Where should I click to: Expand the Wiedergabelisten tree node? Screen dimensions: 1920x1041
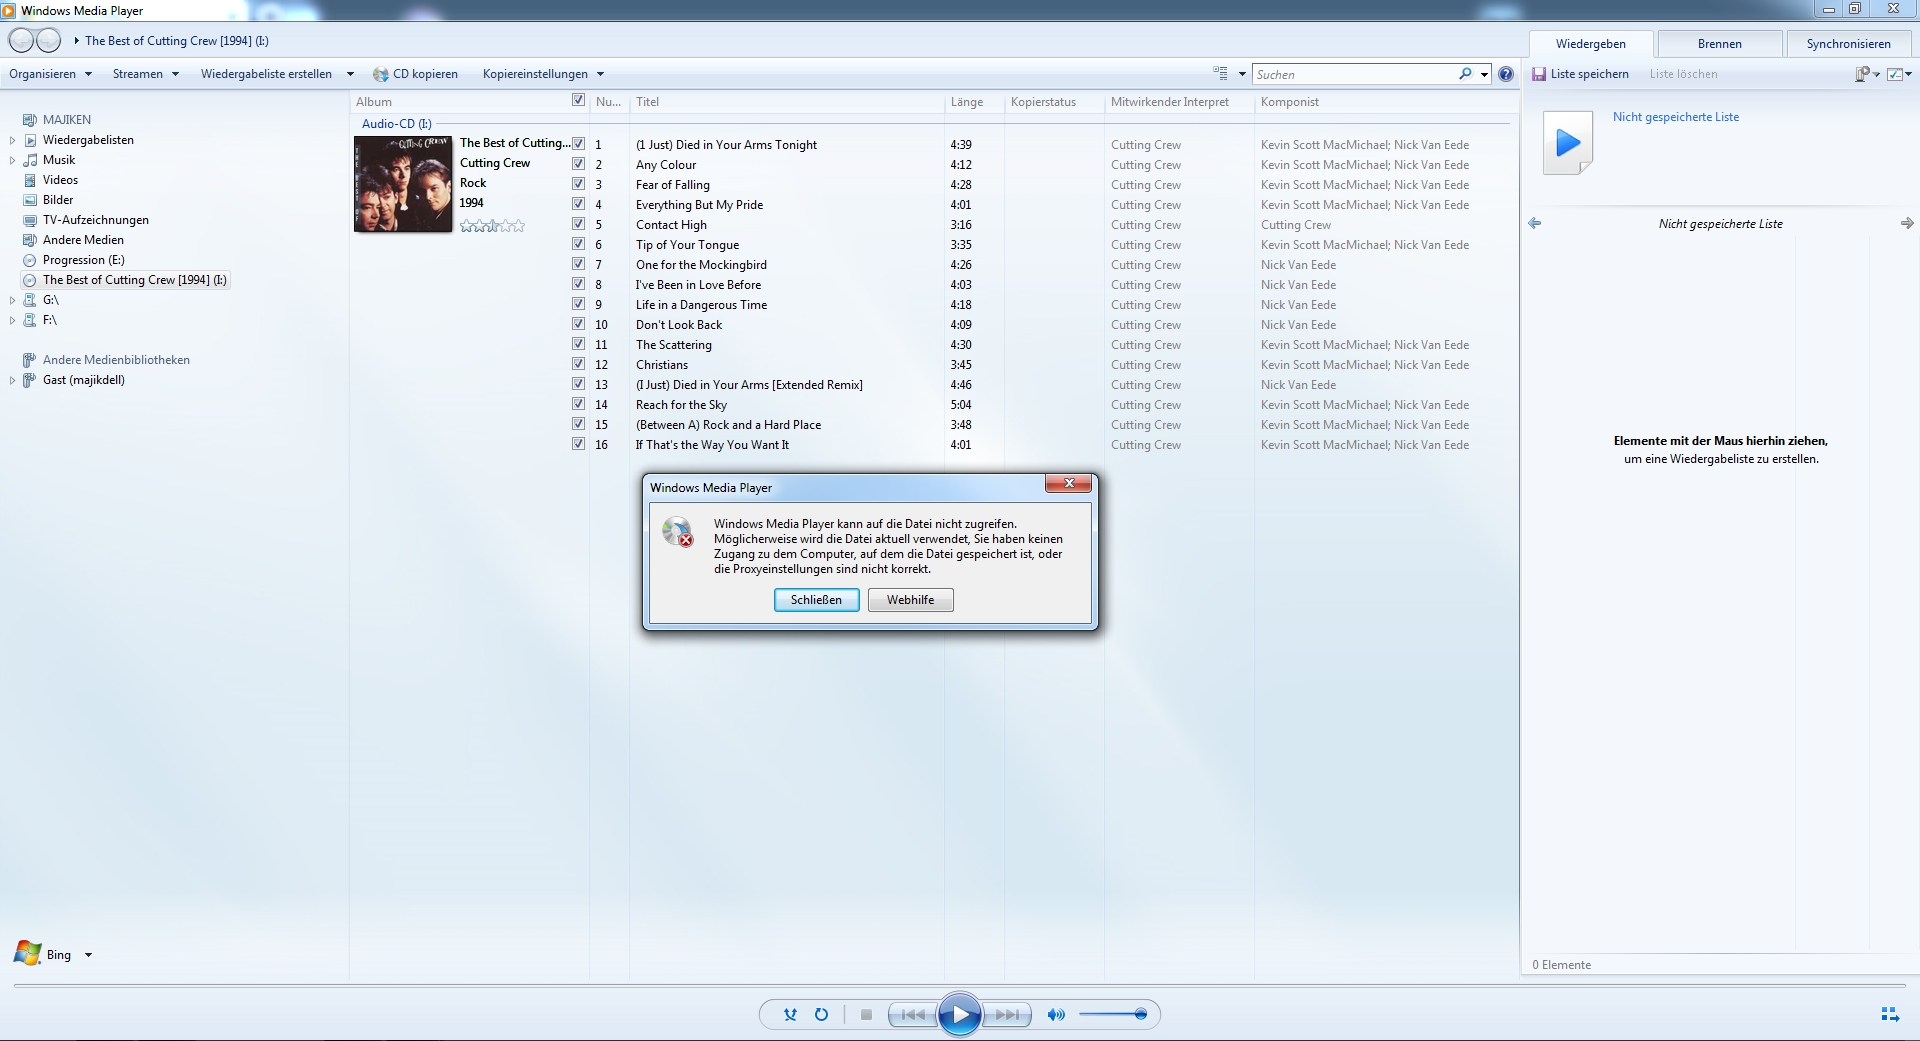tap(12, 140)
